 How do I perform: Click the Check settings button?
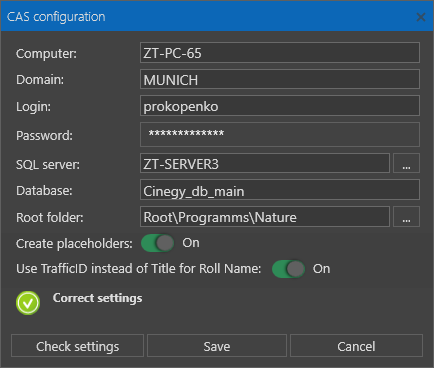click(x=77, y=346)
